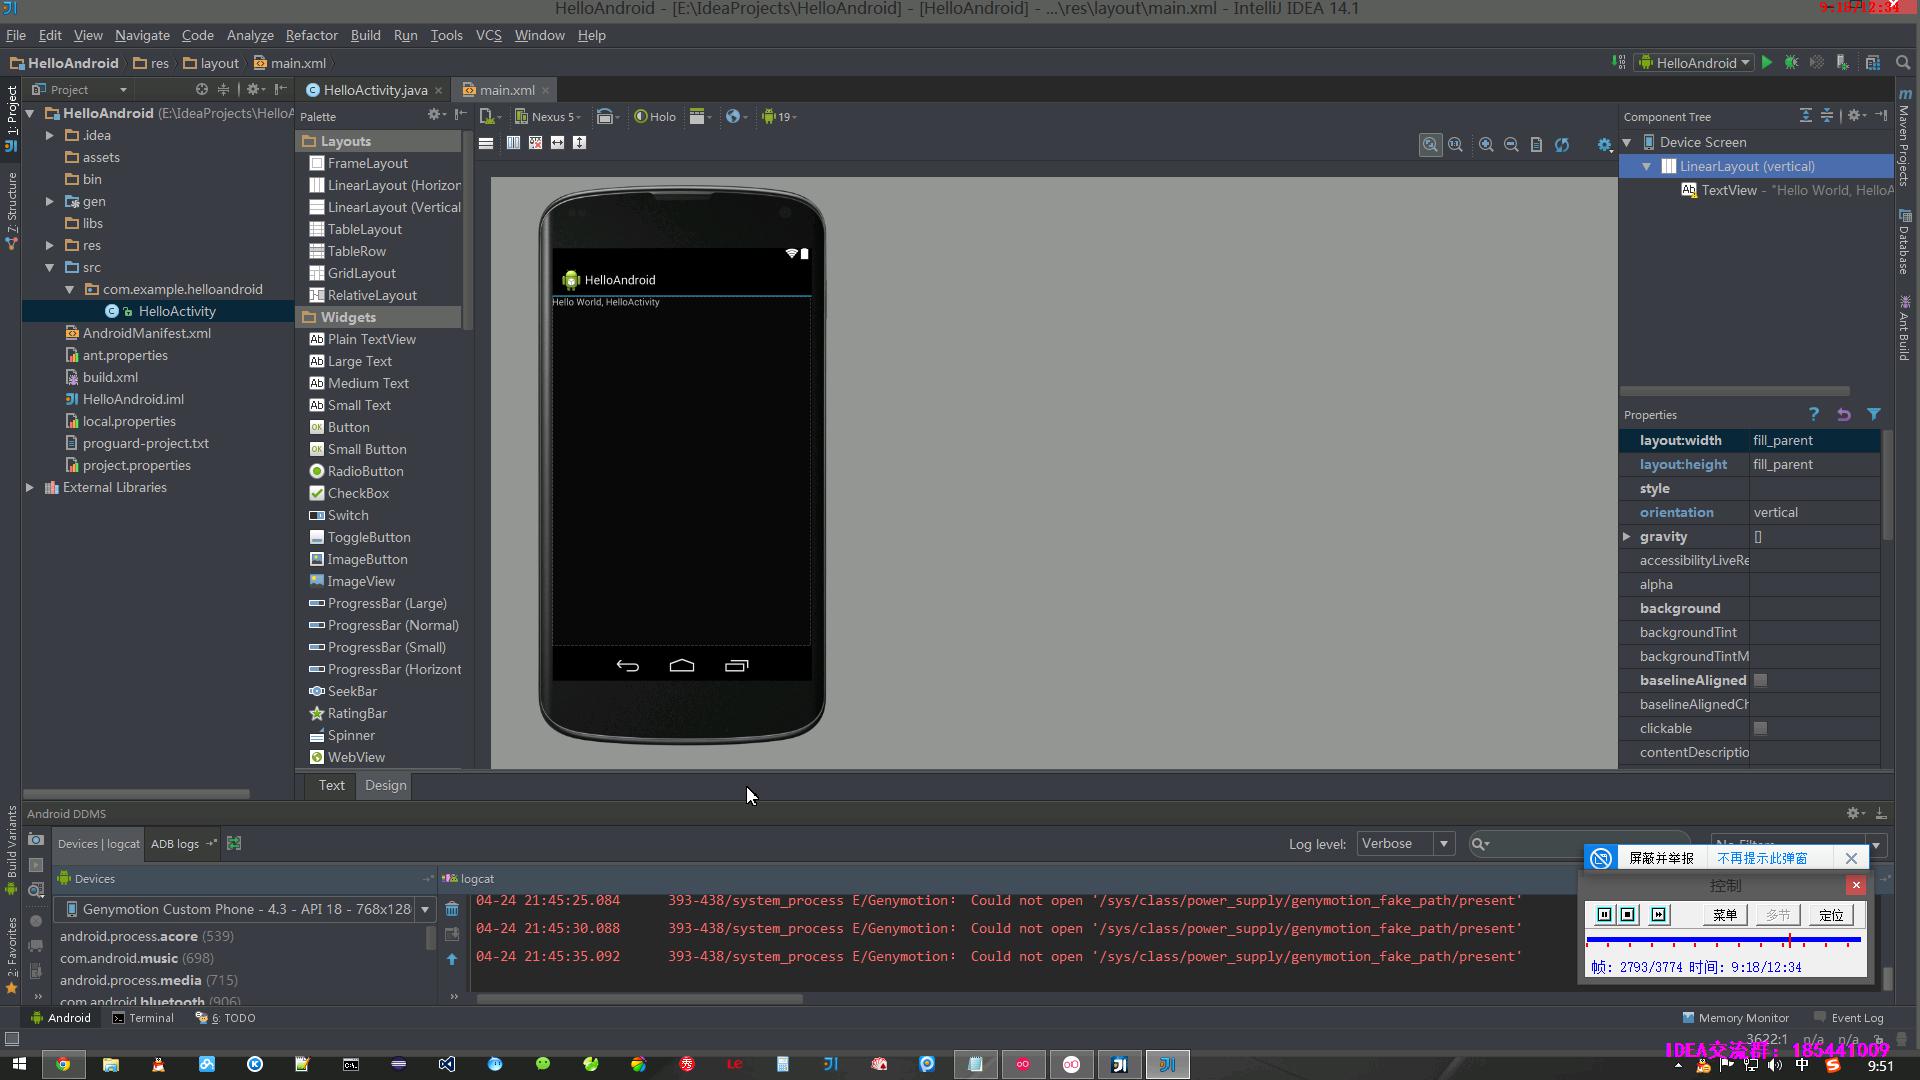The height and width of the screenshot is (1080, 1920).
Task: Open the HelloAndroid run configuration dropdown
Action: [x=1695, y=62]
